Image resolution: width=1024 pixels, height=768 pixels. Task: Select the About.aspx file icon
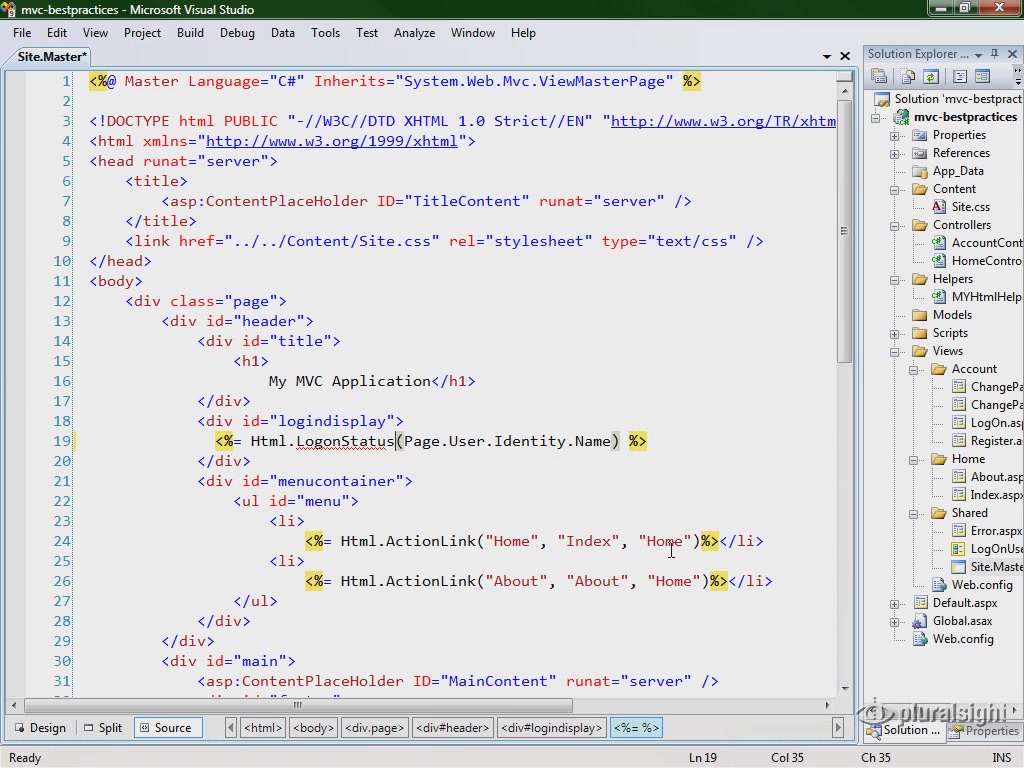(x=959, y=477)
